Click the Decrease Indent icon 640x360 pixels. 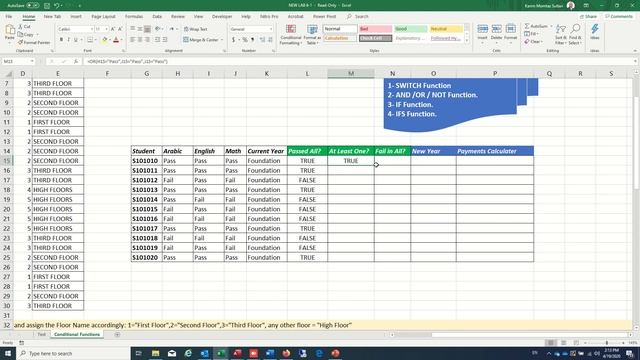158,40
